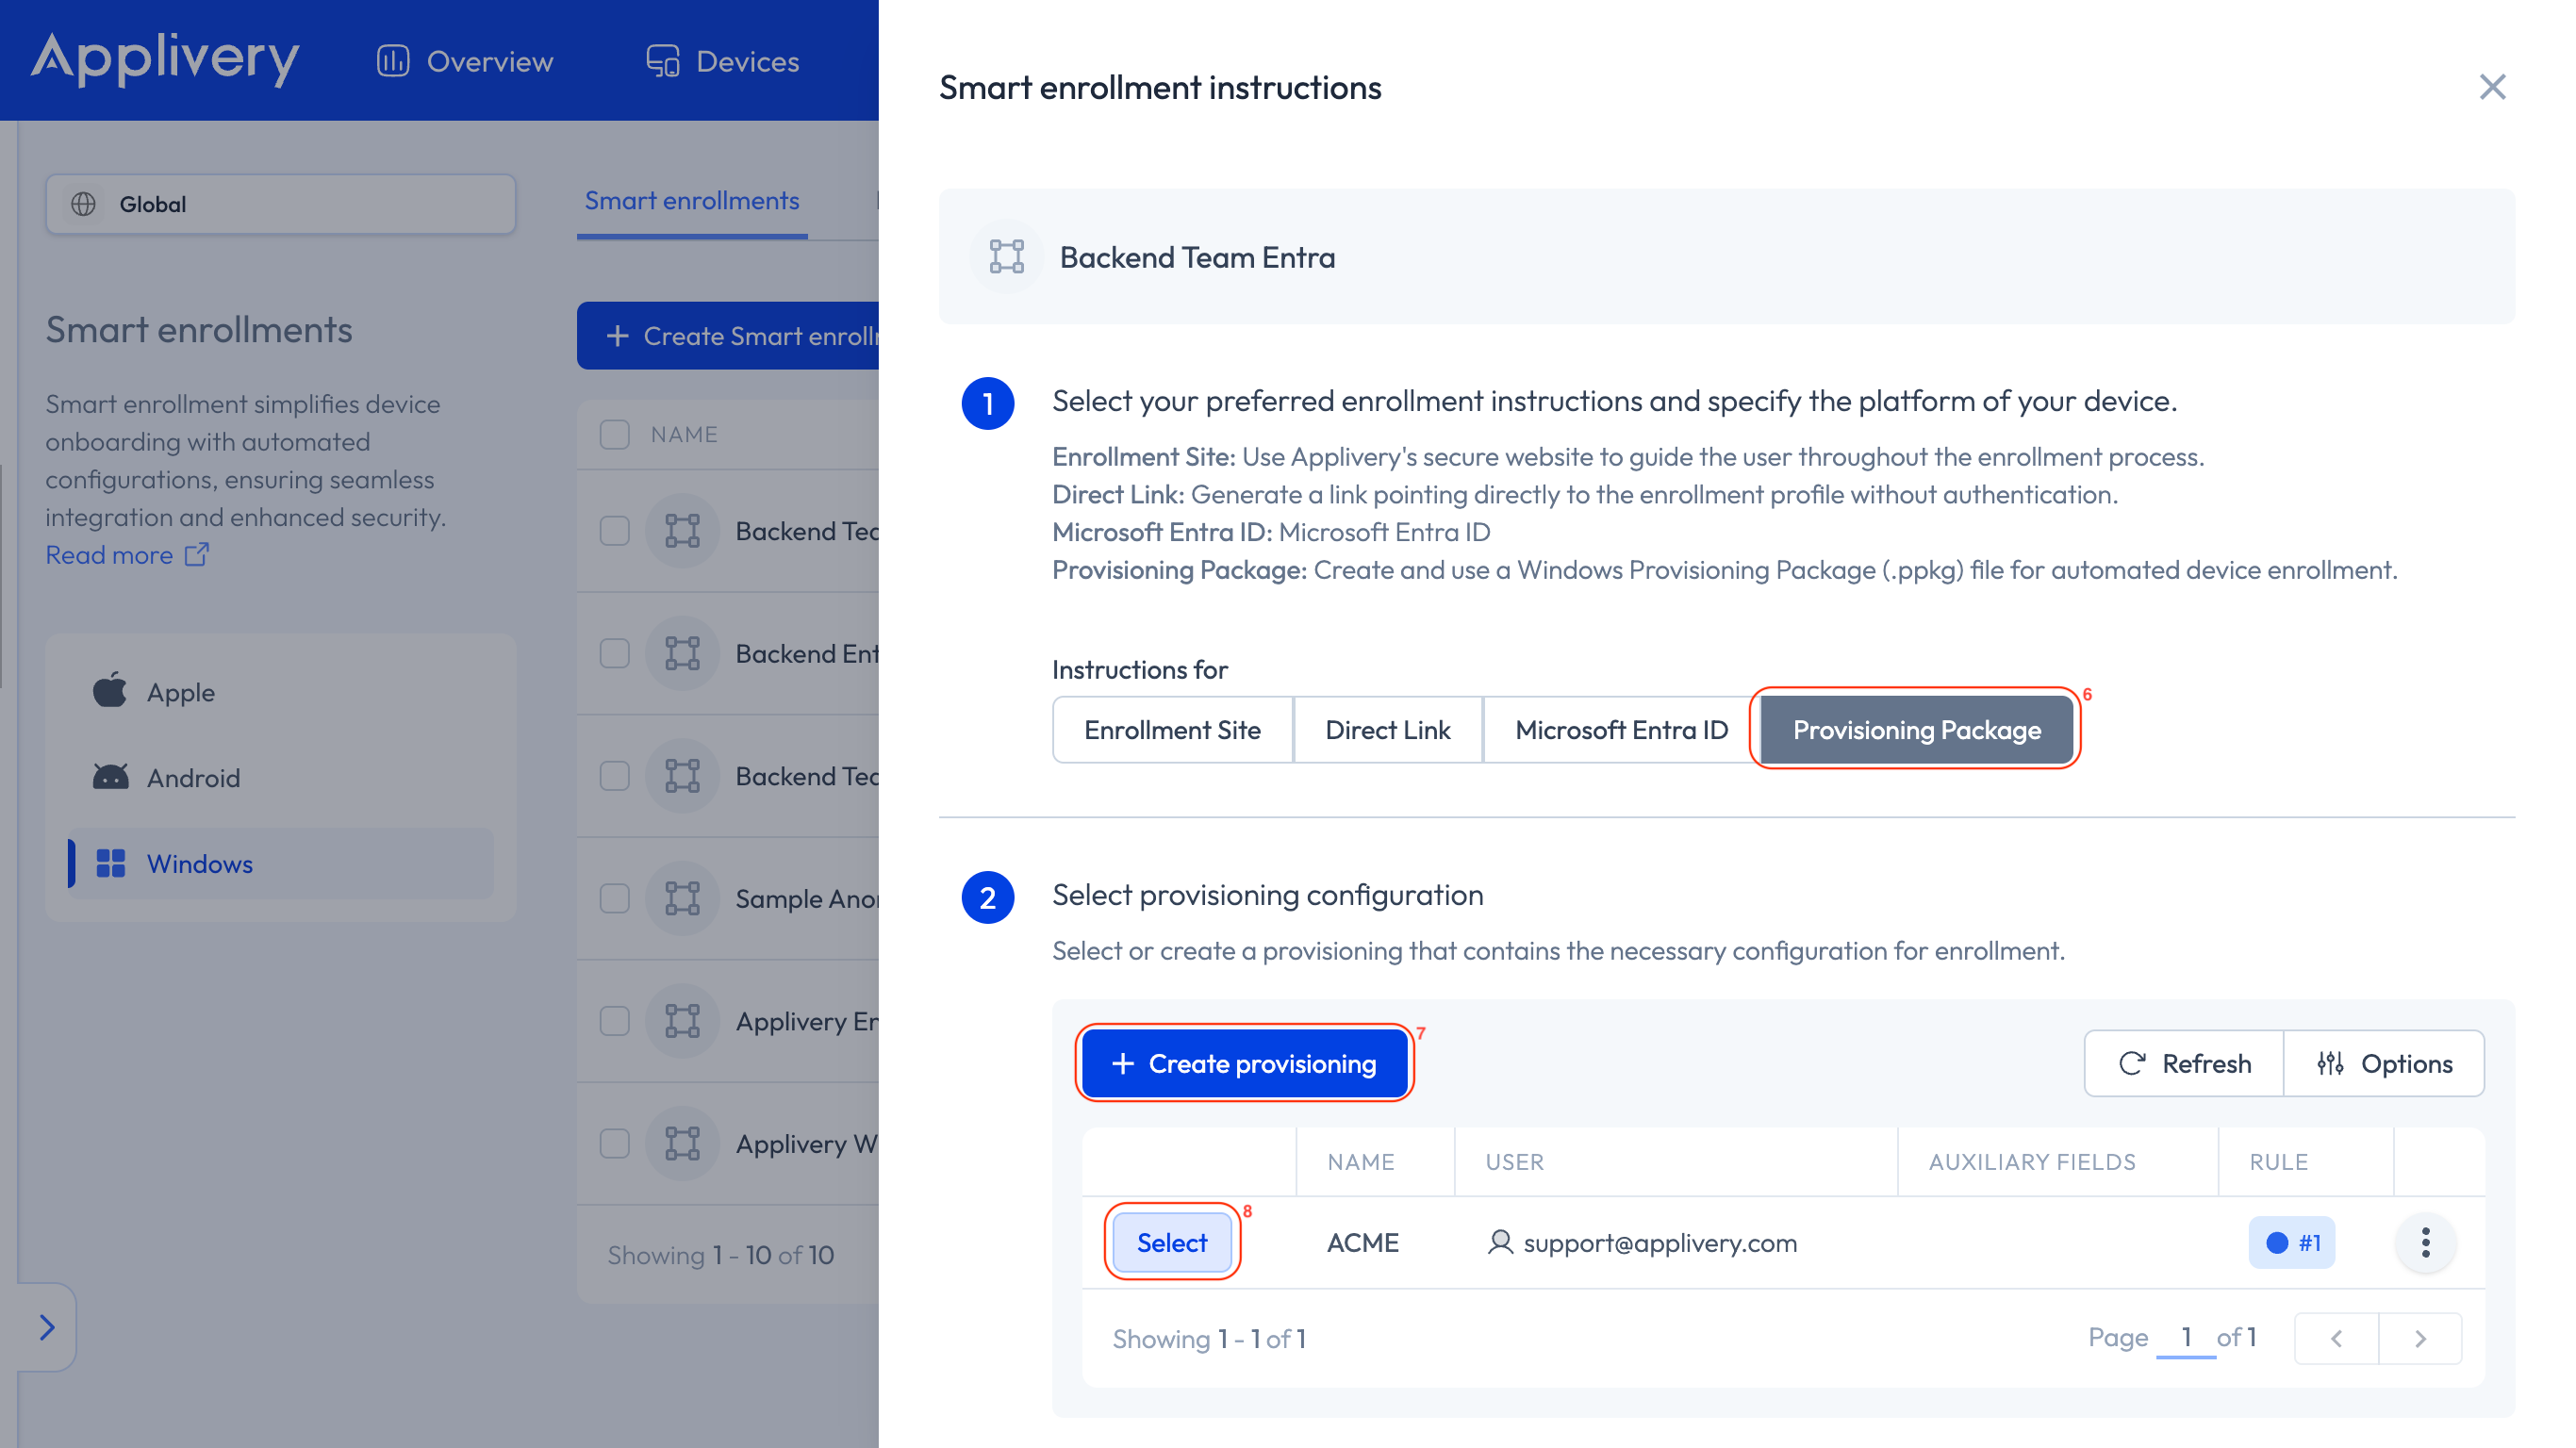Click the Apple logo icon
Screen dimensions: 2576x1448
click(x=110, y=691)
